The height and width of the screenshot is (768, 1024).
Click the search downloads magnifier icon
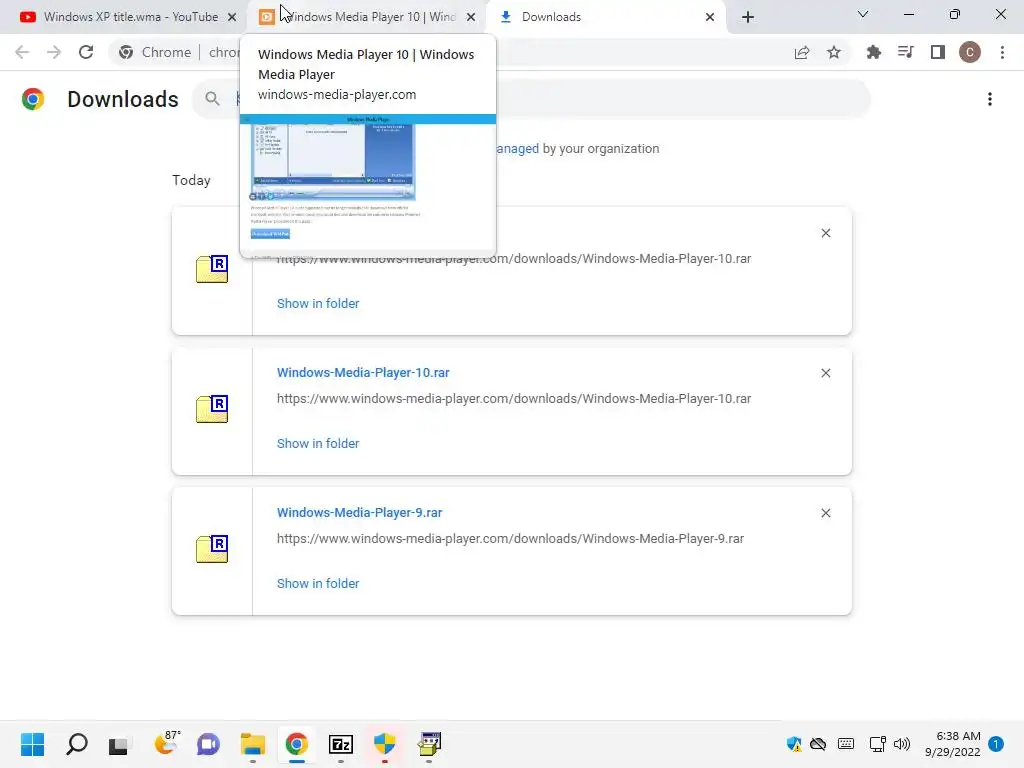point(212,99)
